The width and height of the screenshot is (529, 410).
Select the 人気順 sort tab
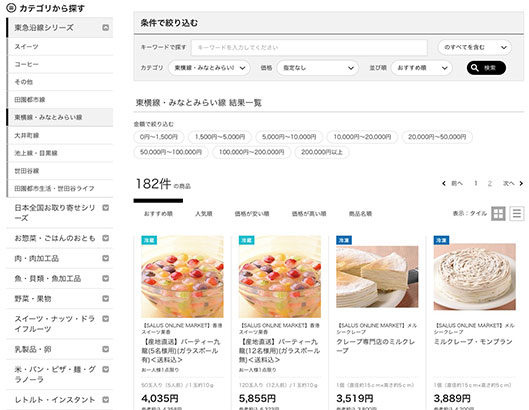tap(203, 214)
